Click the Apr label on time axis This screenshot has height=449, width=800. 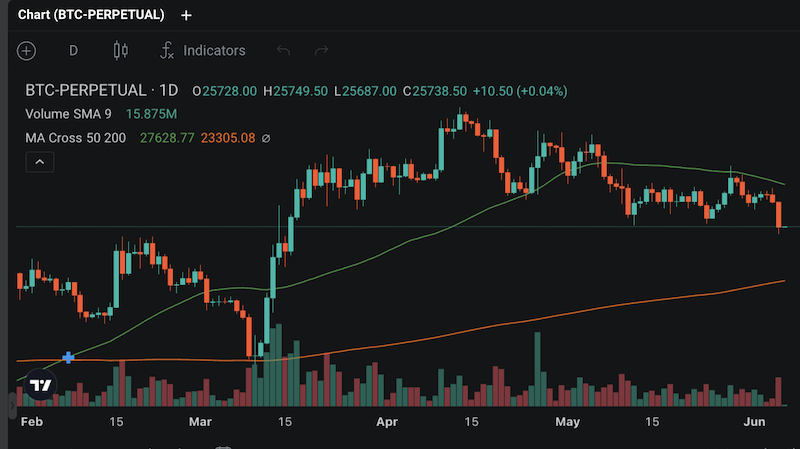387,422
